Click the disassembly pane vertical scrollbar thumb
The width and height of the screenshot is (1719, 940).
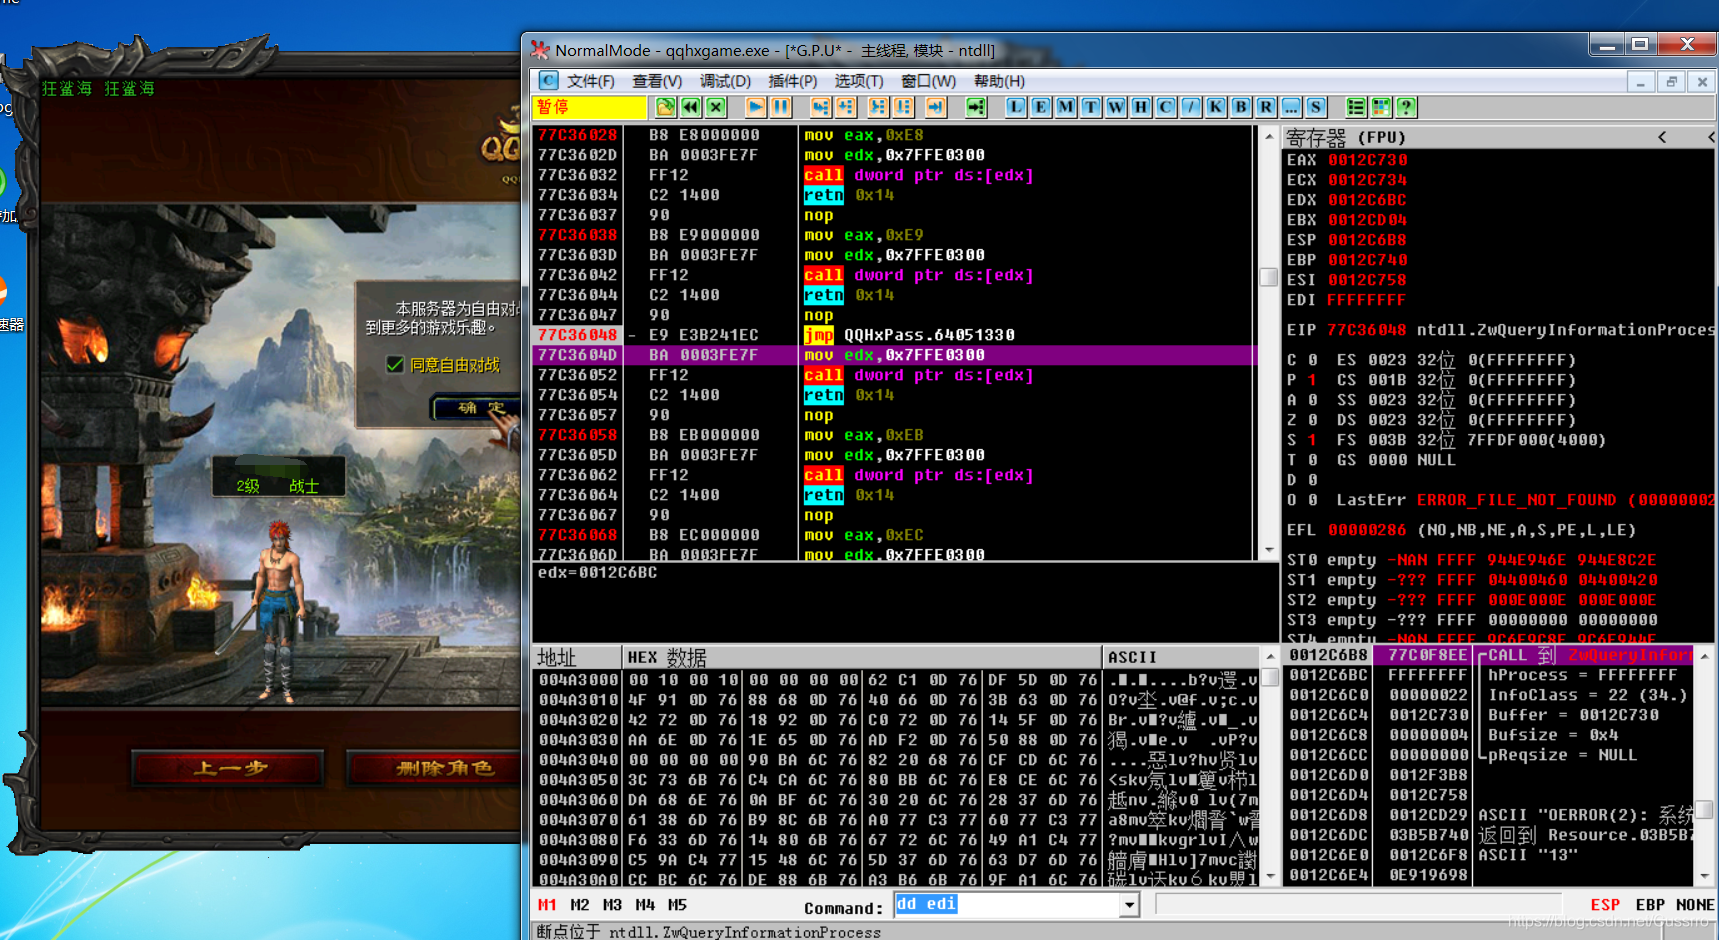[1269, 277]
